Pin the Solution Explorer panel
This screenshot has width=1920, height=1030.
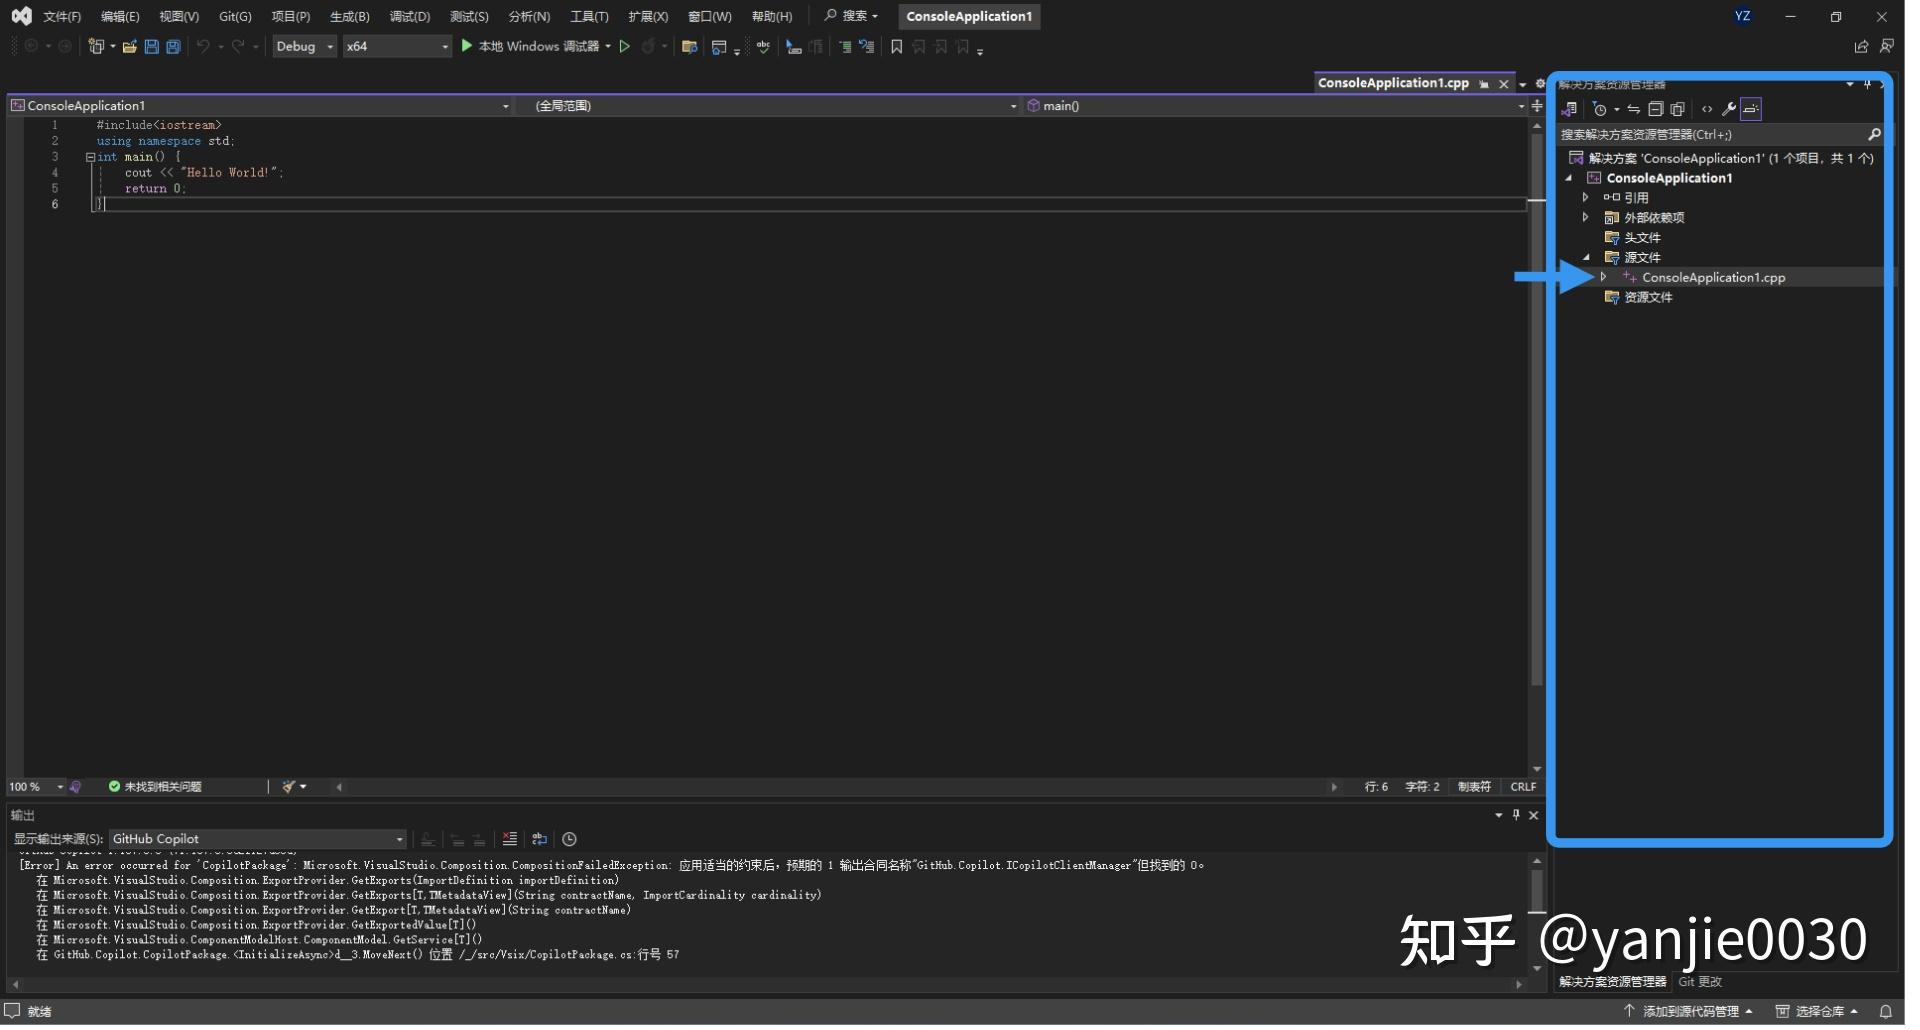[1868, 84]
